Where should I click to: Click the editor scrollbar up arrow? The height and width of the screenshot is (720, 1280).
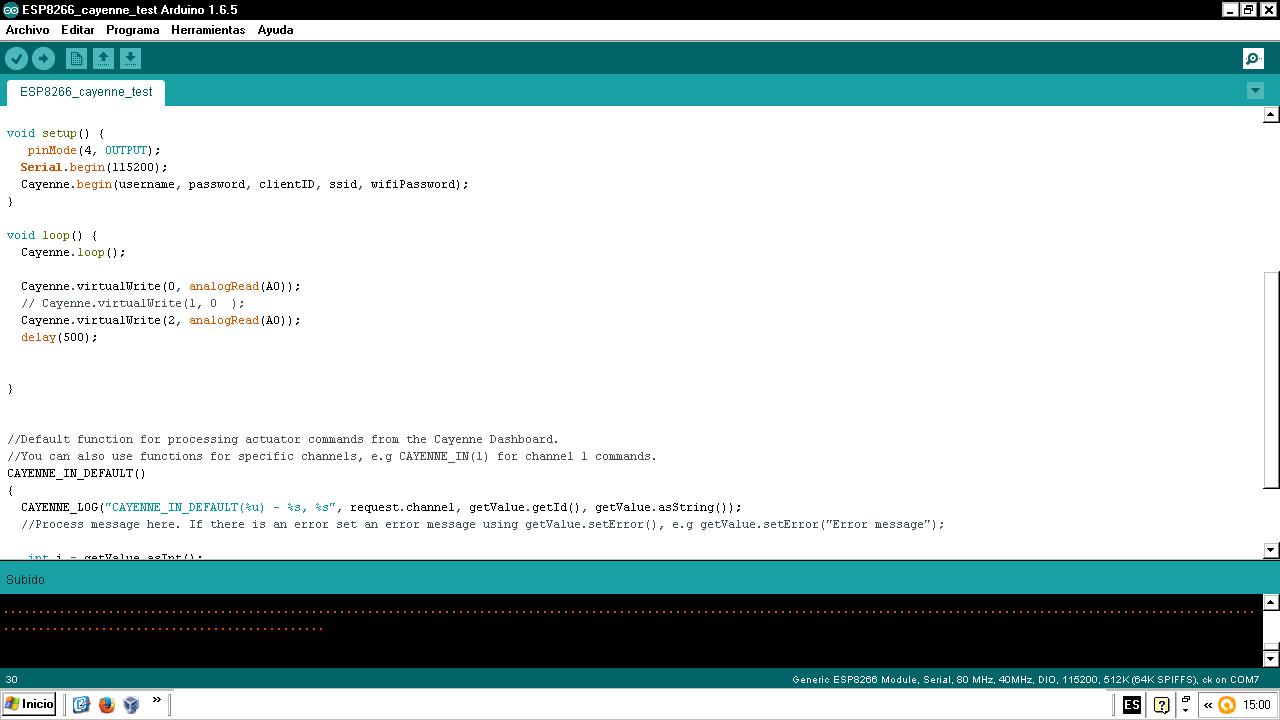point(1271,115)
